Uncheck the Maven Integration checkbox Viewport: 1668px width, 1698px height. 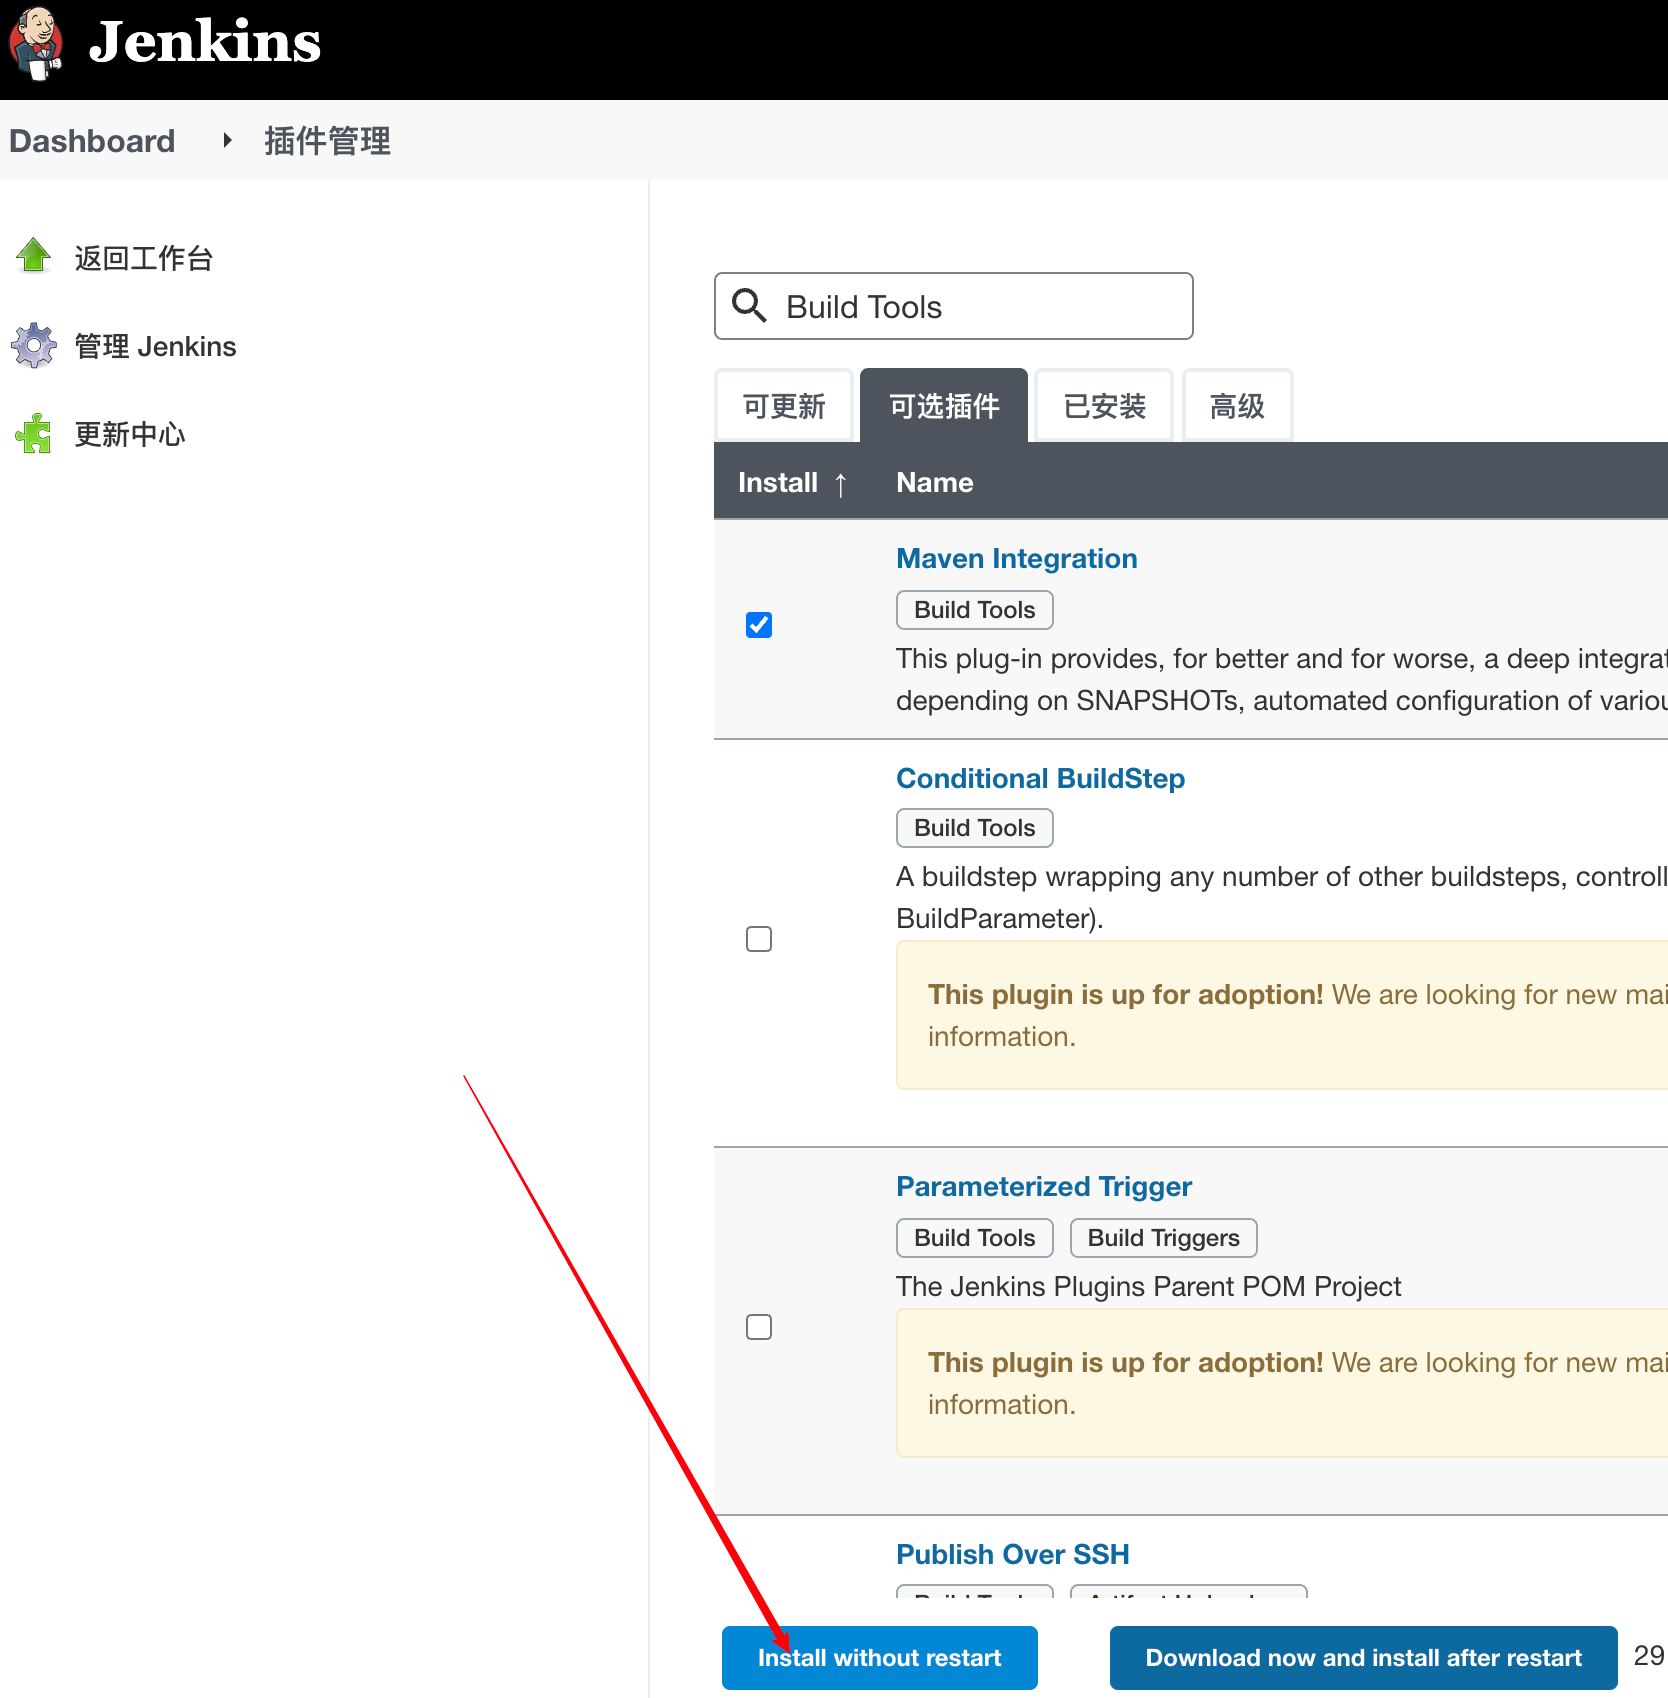pyautogui.click(x=759, y=625)
